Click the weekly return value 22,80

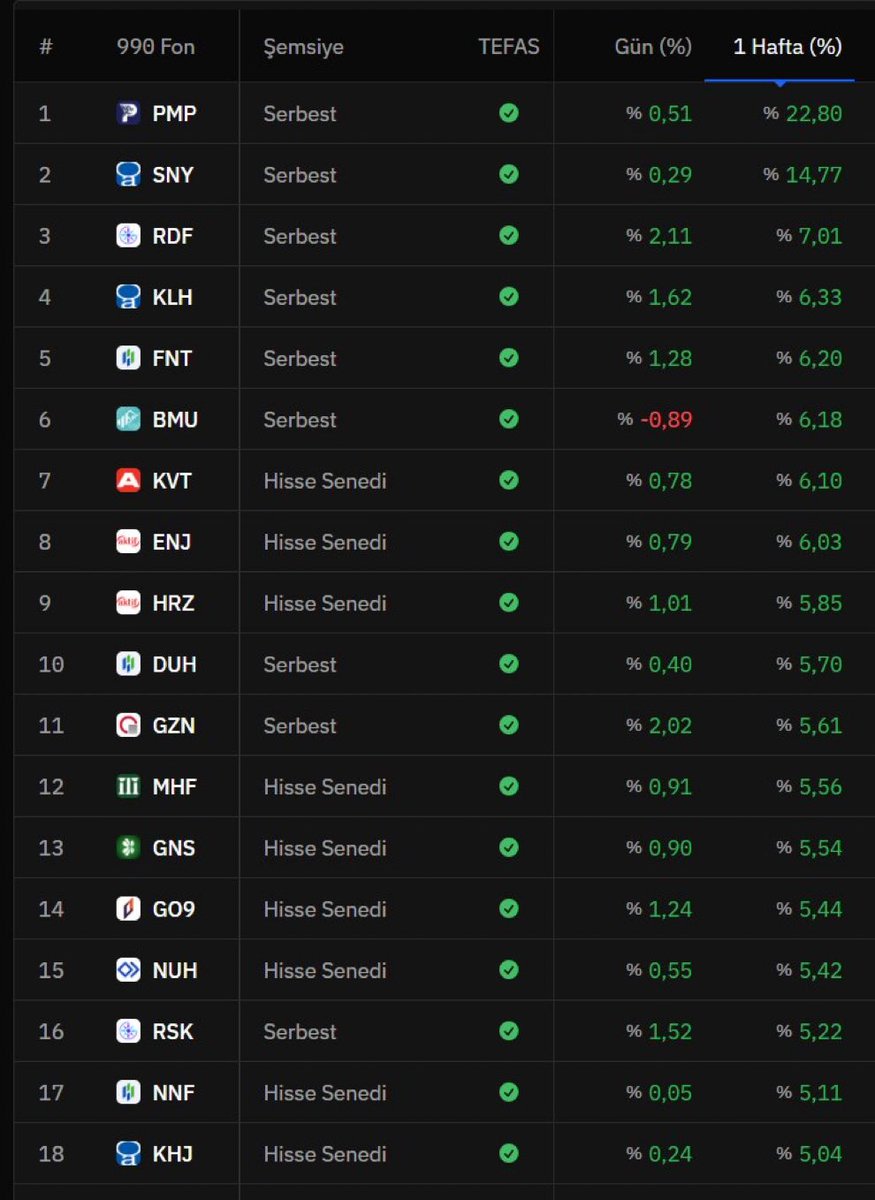coord(813,113)
